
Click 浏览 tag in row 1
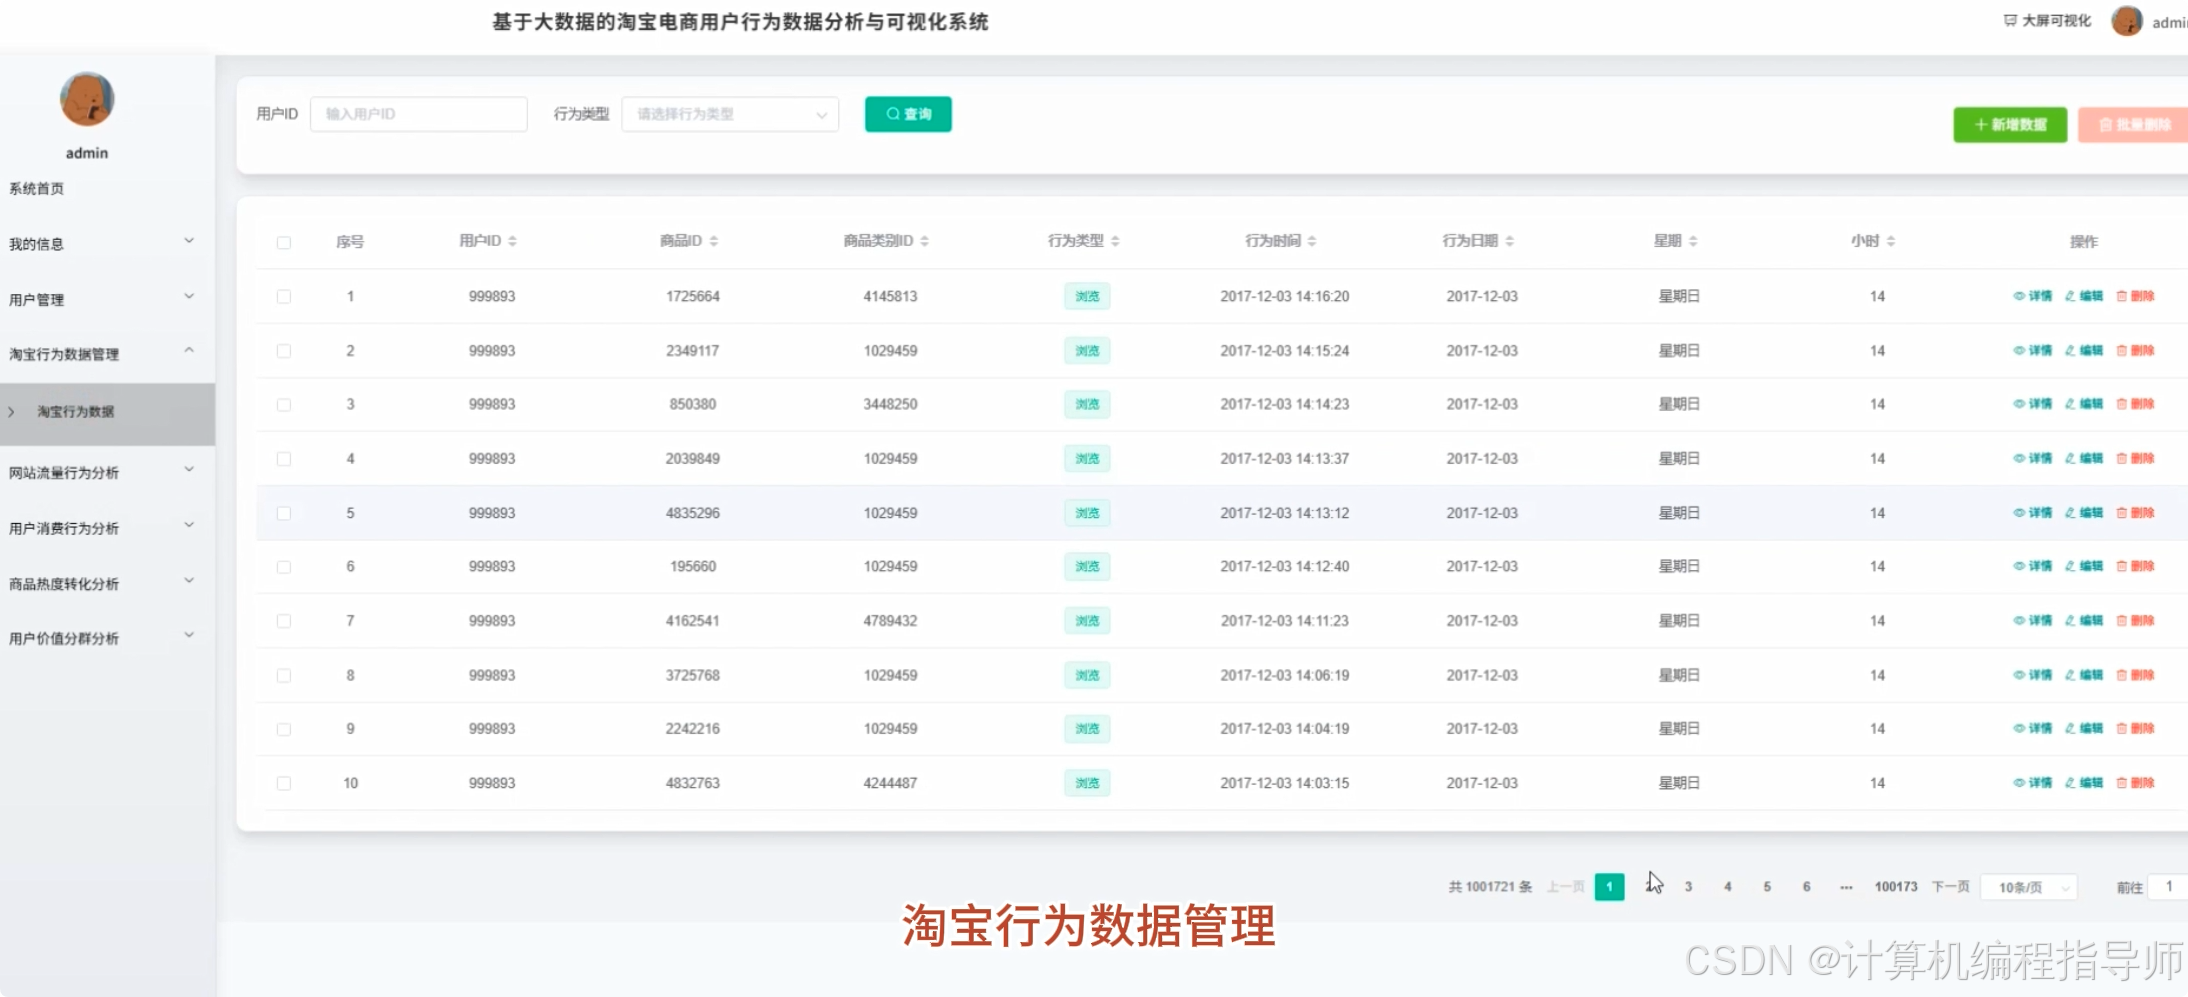point(1087,296)
